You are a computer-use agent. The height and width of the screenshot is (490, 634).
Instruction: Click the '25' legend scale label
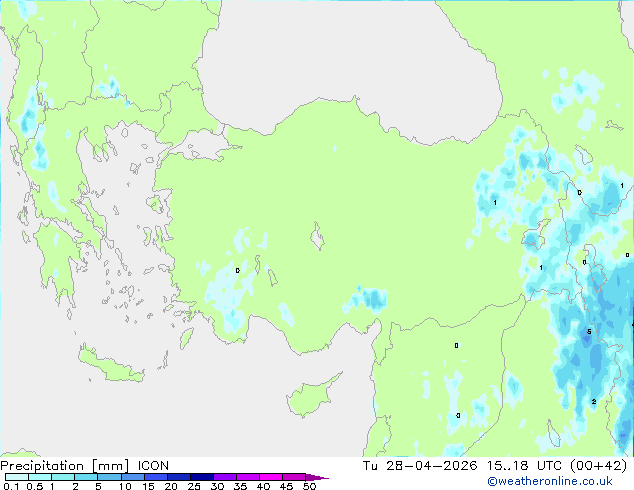pos(194,486)
